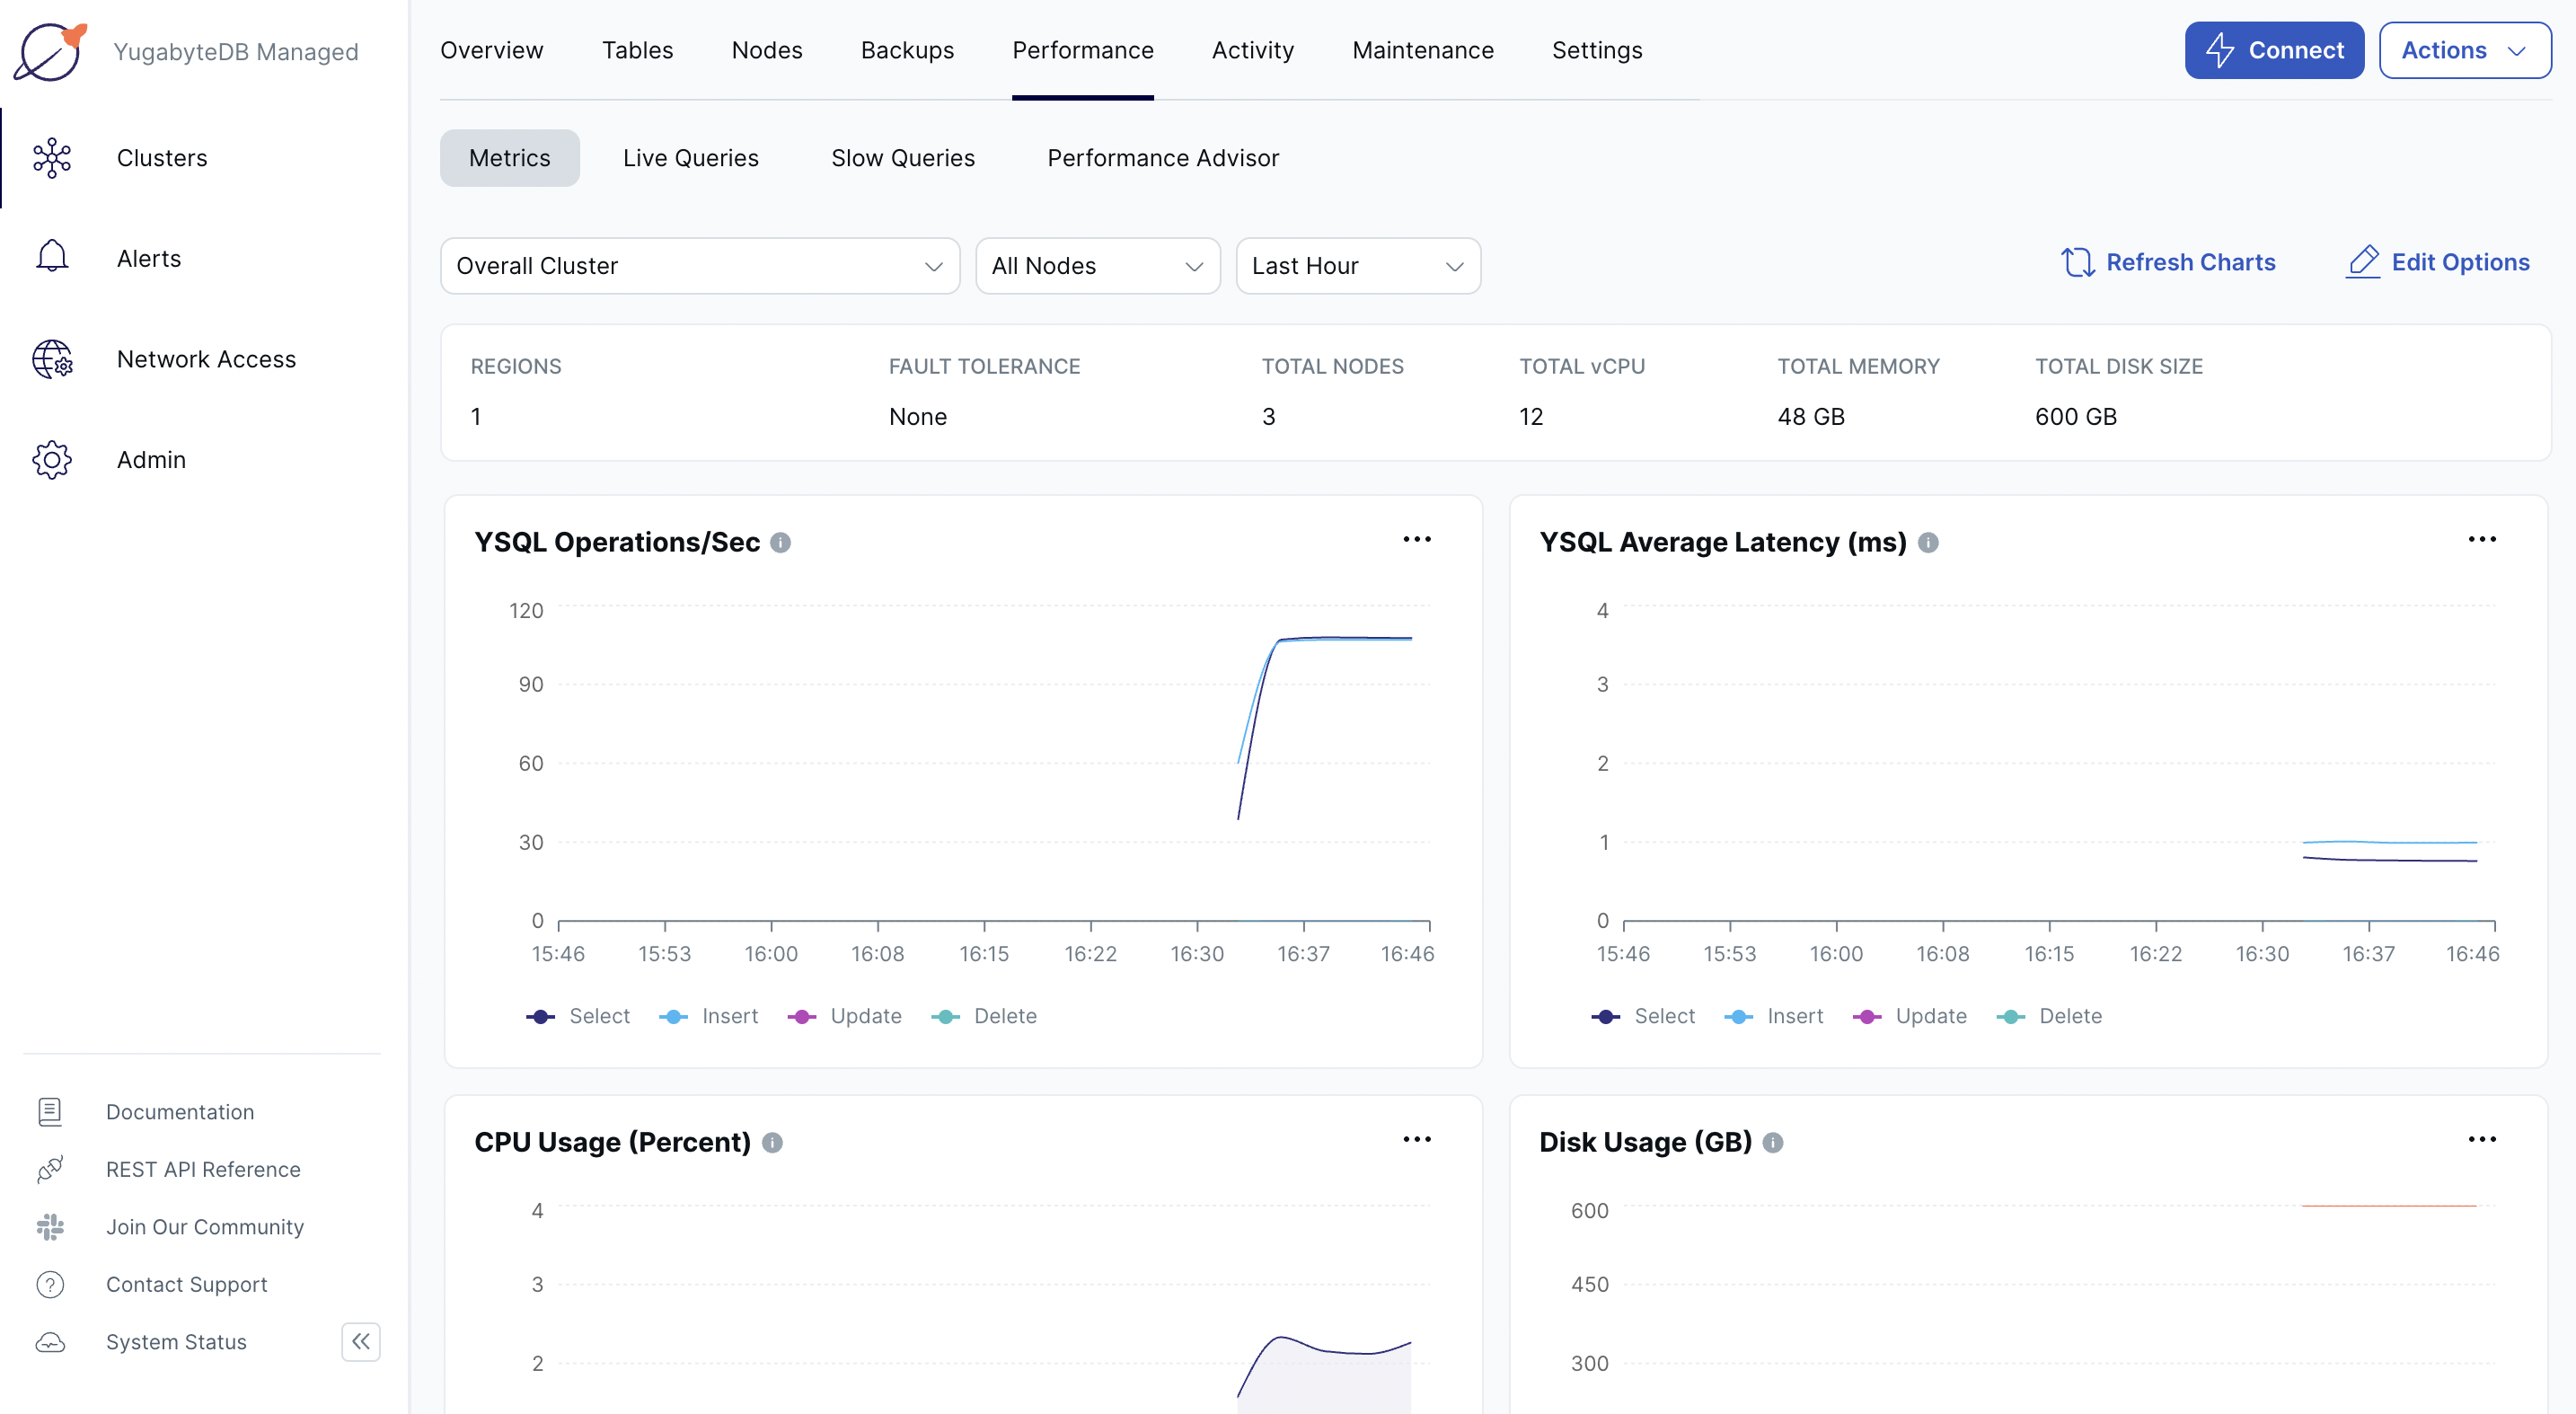Open the REST API Reference icon
This screenshot has width=2576, height=1414.
point(51,1169)
